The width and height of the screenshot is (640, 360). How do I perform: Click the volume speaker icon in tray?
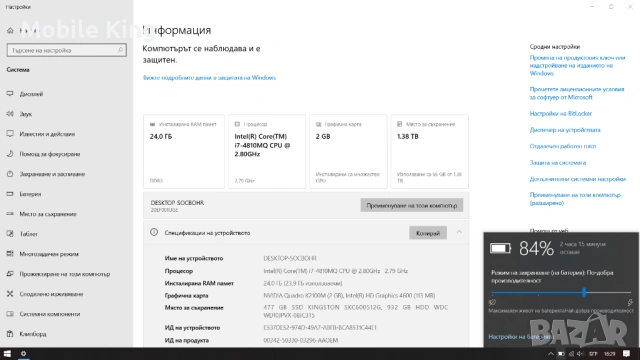[580, 354]
